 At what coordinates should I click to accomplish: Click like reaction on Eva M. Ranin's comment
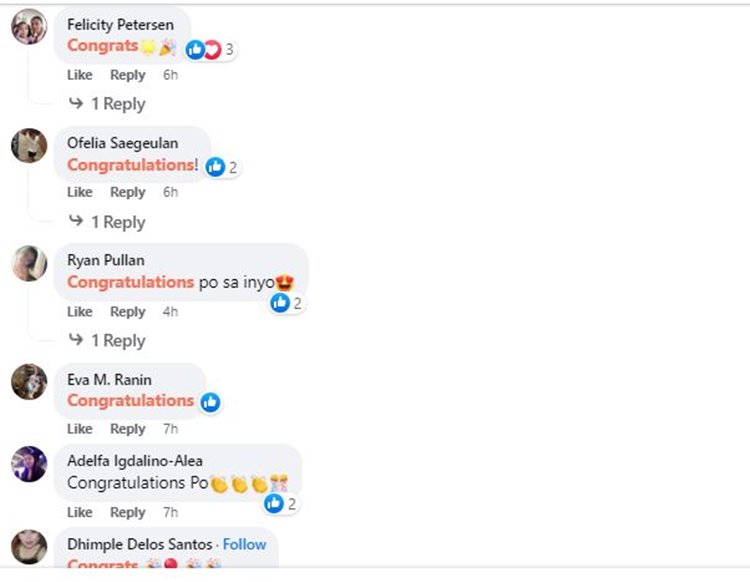coord(210,402)
